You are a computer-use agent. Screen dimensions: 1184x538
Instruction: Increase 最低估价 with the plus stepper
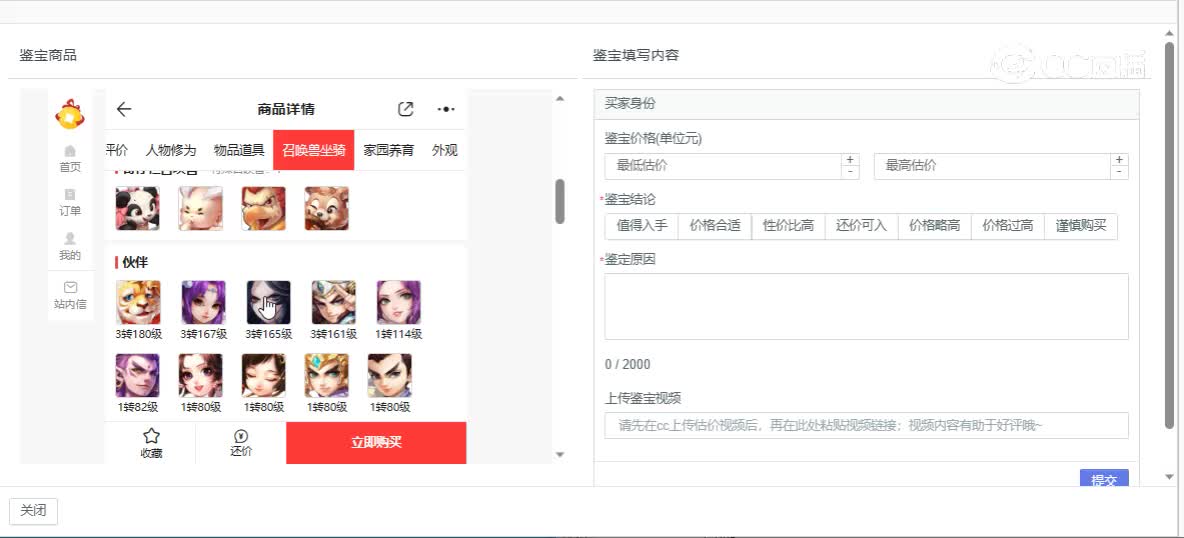click(850, 159)
